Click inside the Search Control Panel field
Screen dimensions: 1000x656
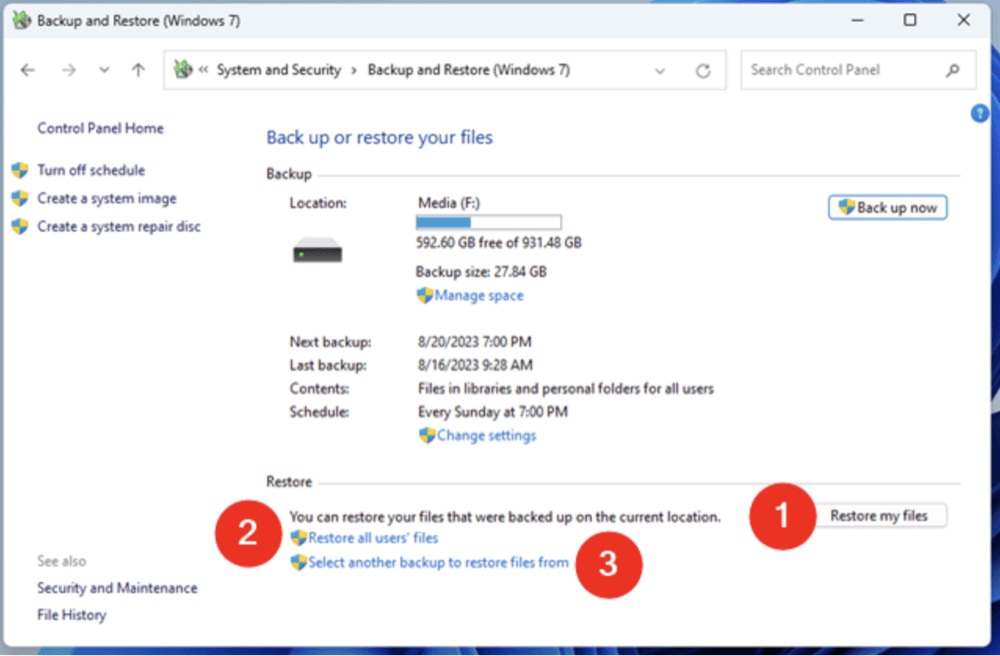point(840,70)
